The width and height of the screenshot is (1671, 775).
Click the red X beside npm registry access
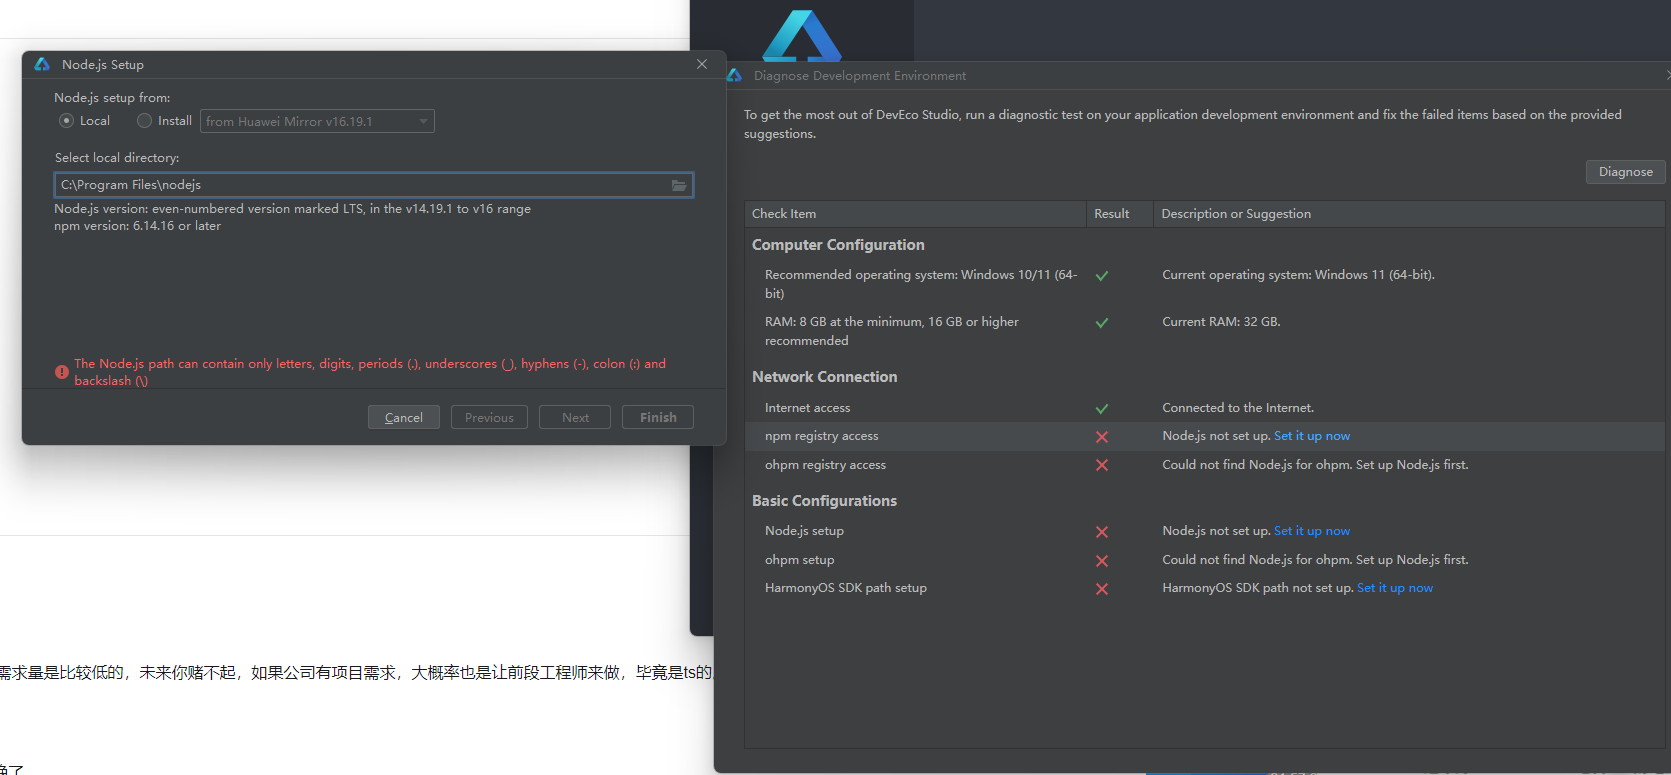[x=1101, y=437]
